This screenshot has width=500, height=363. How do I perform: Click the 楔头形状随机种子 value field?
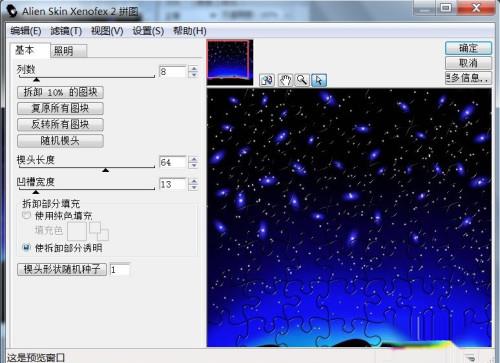[x=119, y=269]
